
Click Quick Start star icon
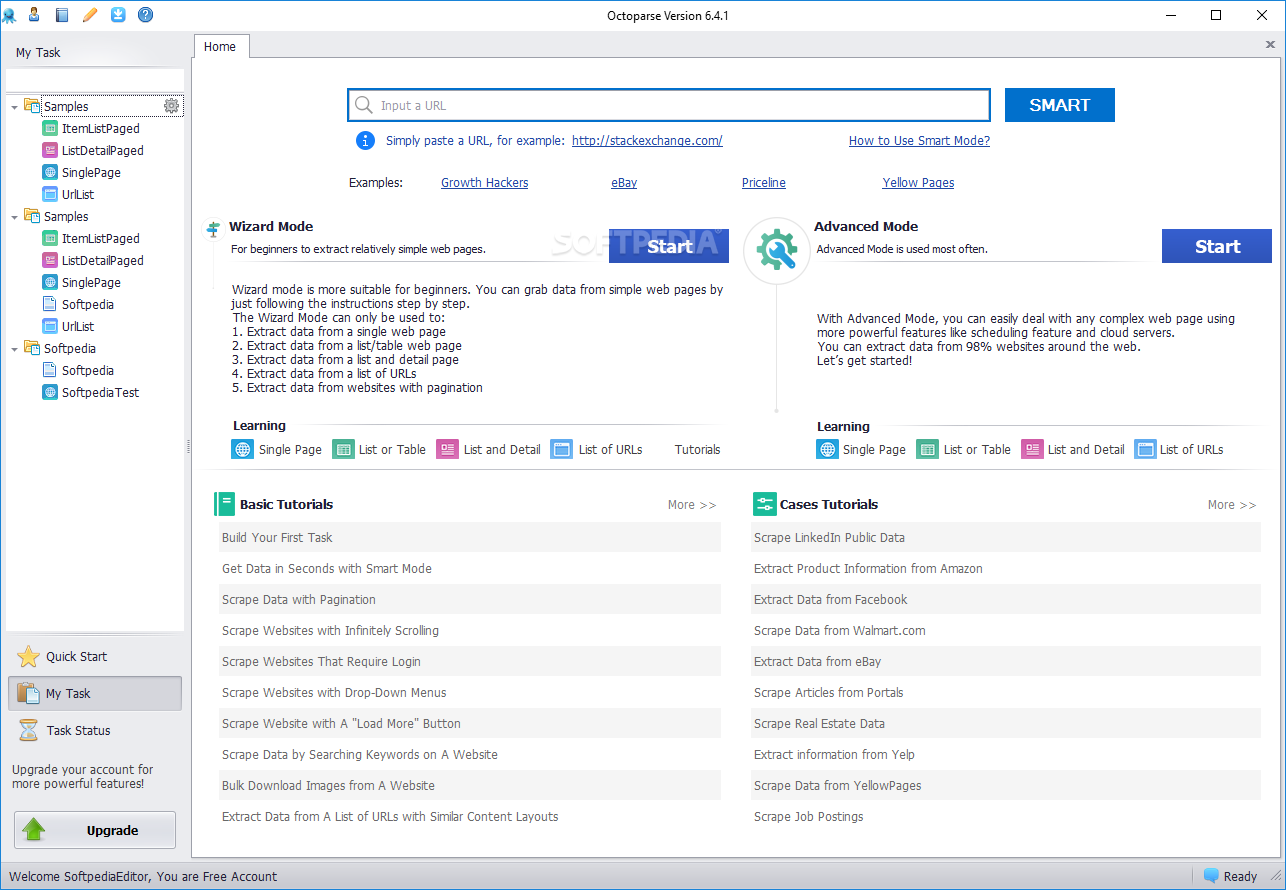[28, 657]
